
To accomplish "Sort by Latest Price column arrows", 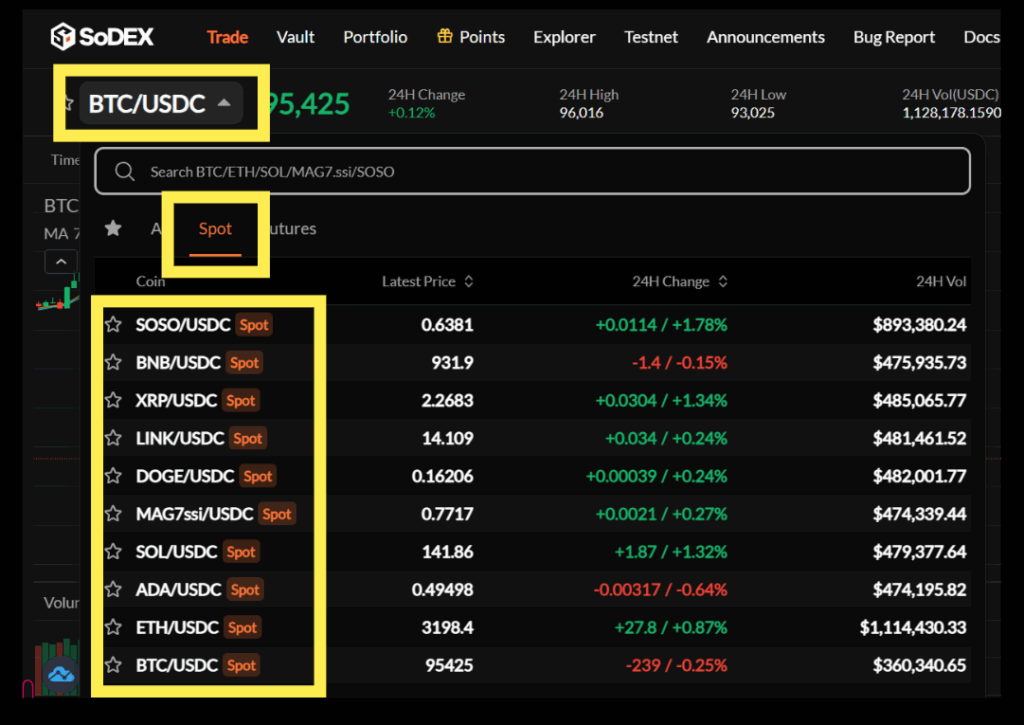I will coord(469,282).
